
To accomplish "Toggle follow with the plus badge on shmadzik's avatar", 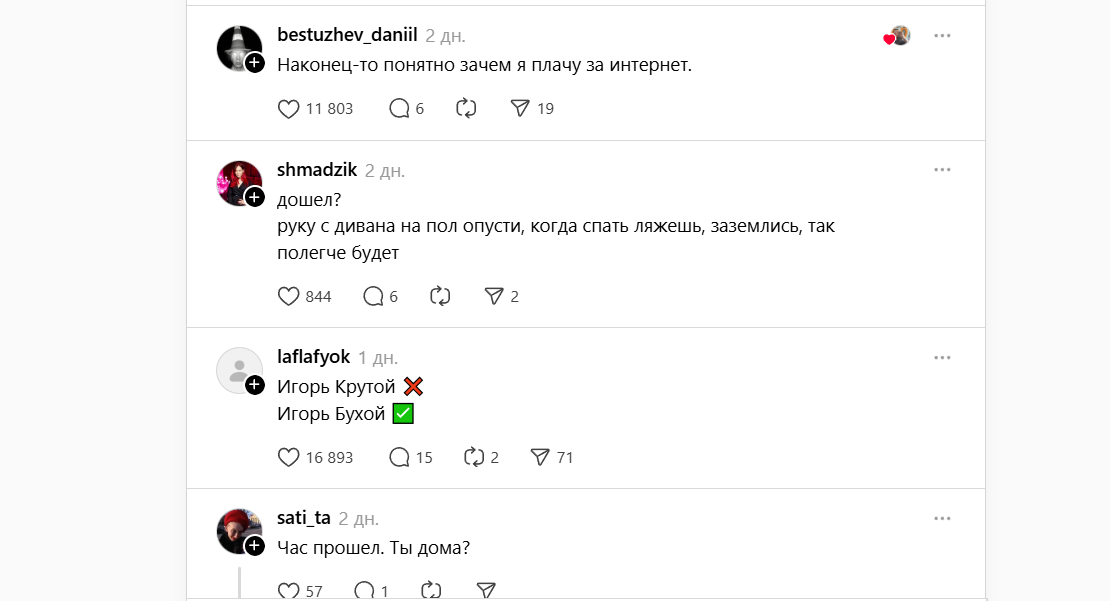I will click(x=253, y=197).
